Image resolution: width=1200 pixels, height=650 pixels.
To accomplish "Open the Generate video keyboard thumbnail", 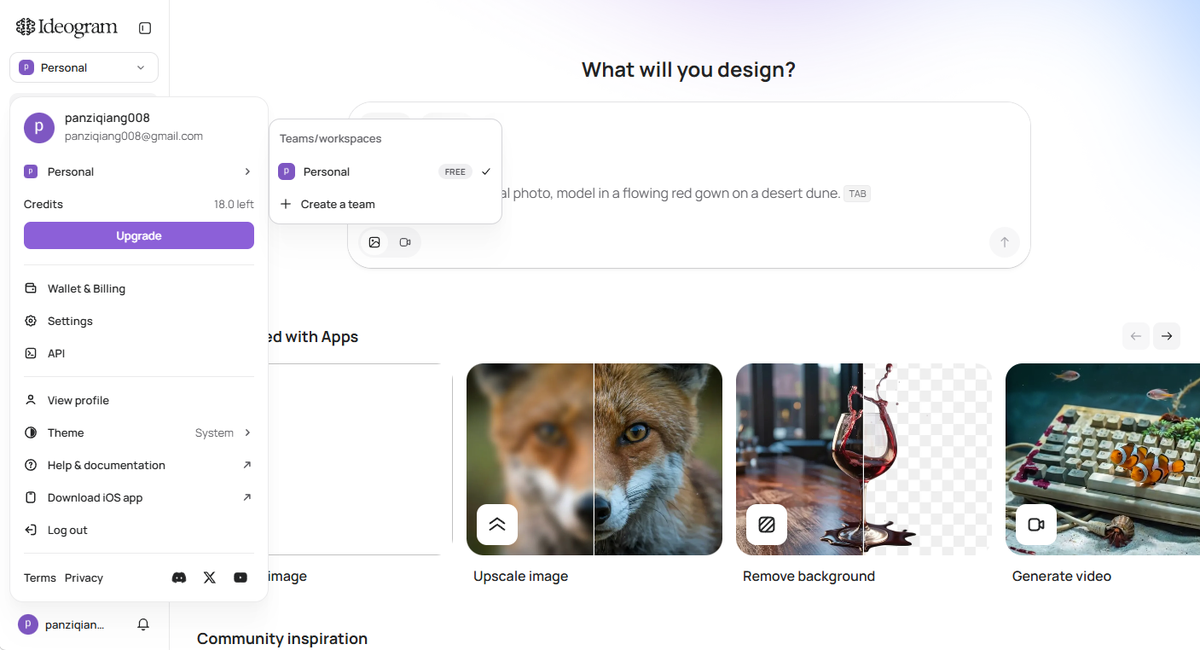I will tap(1102, 459).
